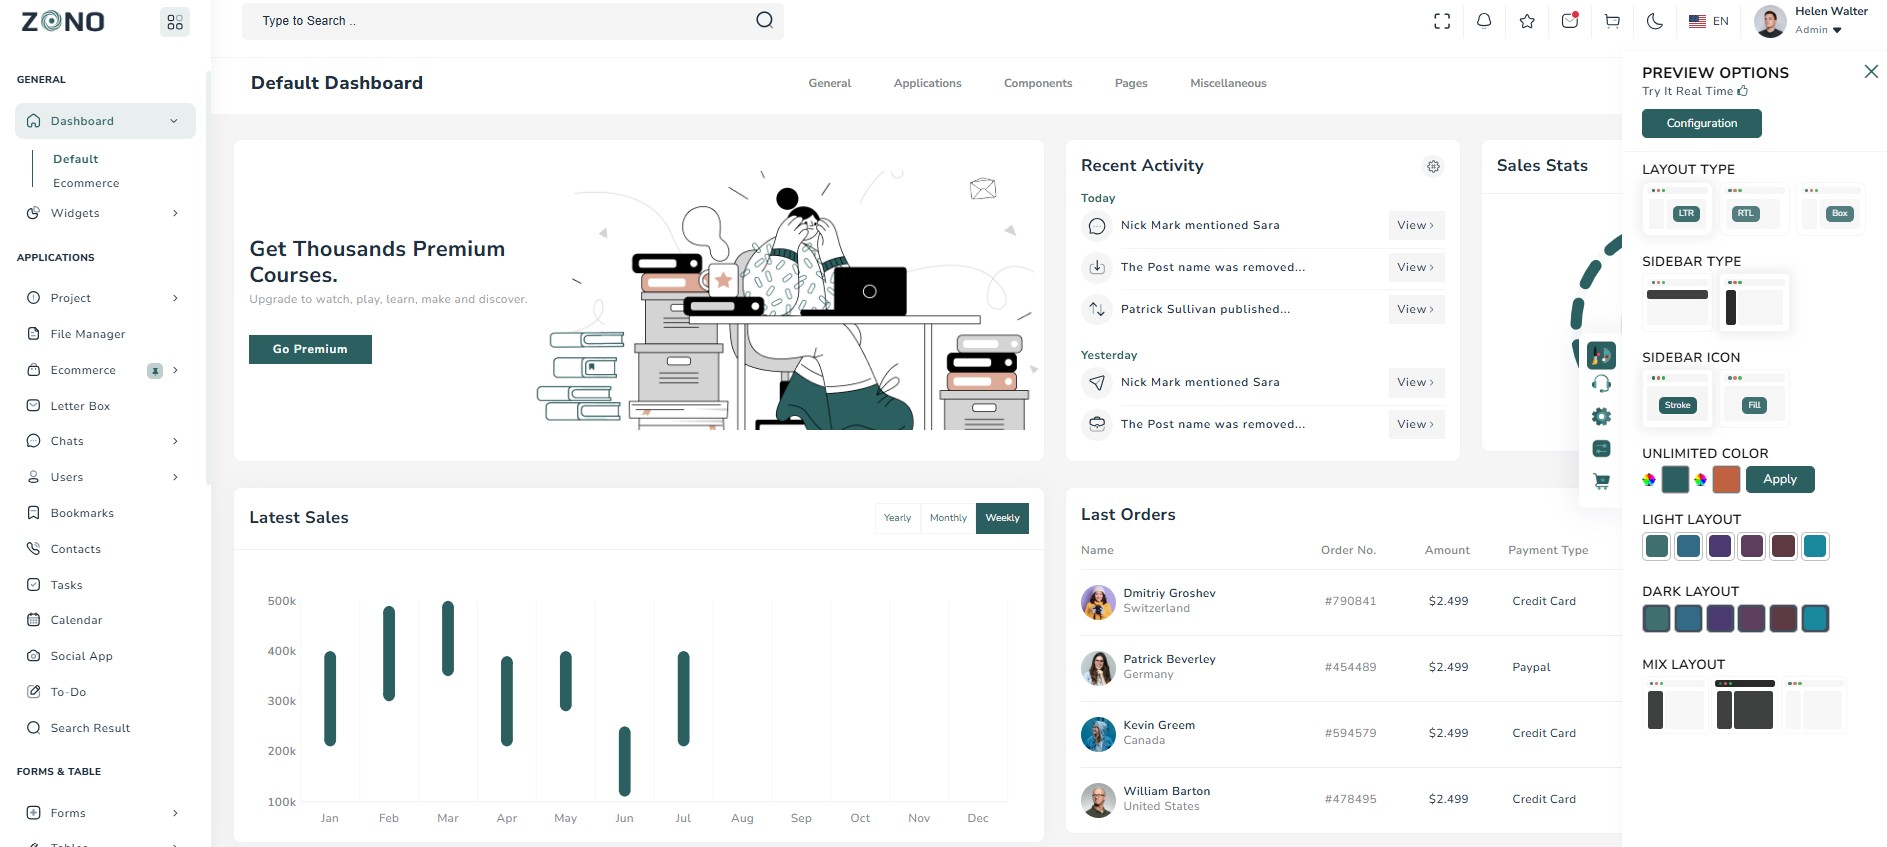The width and height of the screenshot is (1887, 847).
Task: Click Dmitriy Groshev's avatar in Last Orders
Action: pyautogui.click(x=1098, y=602)
